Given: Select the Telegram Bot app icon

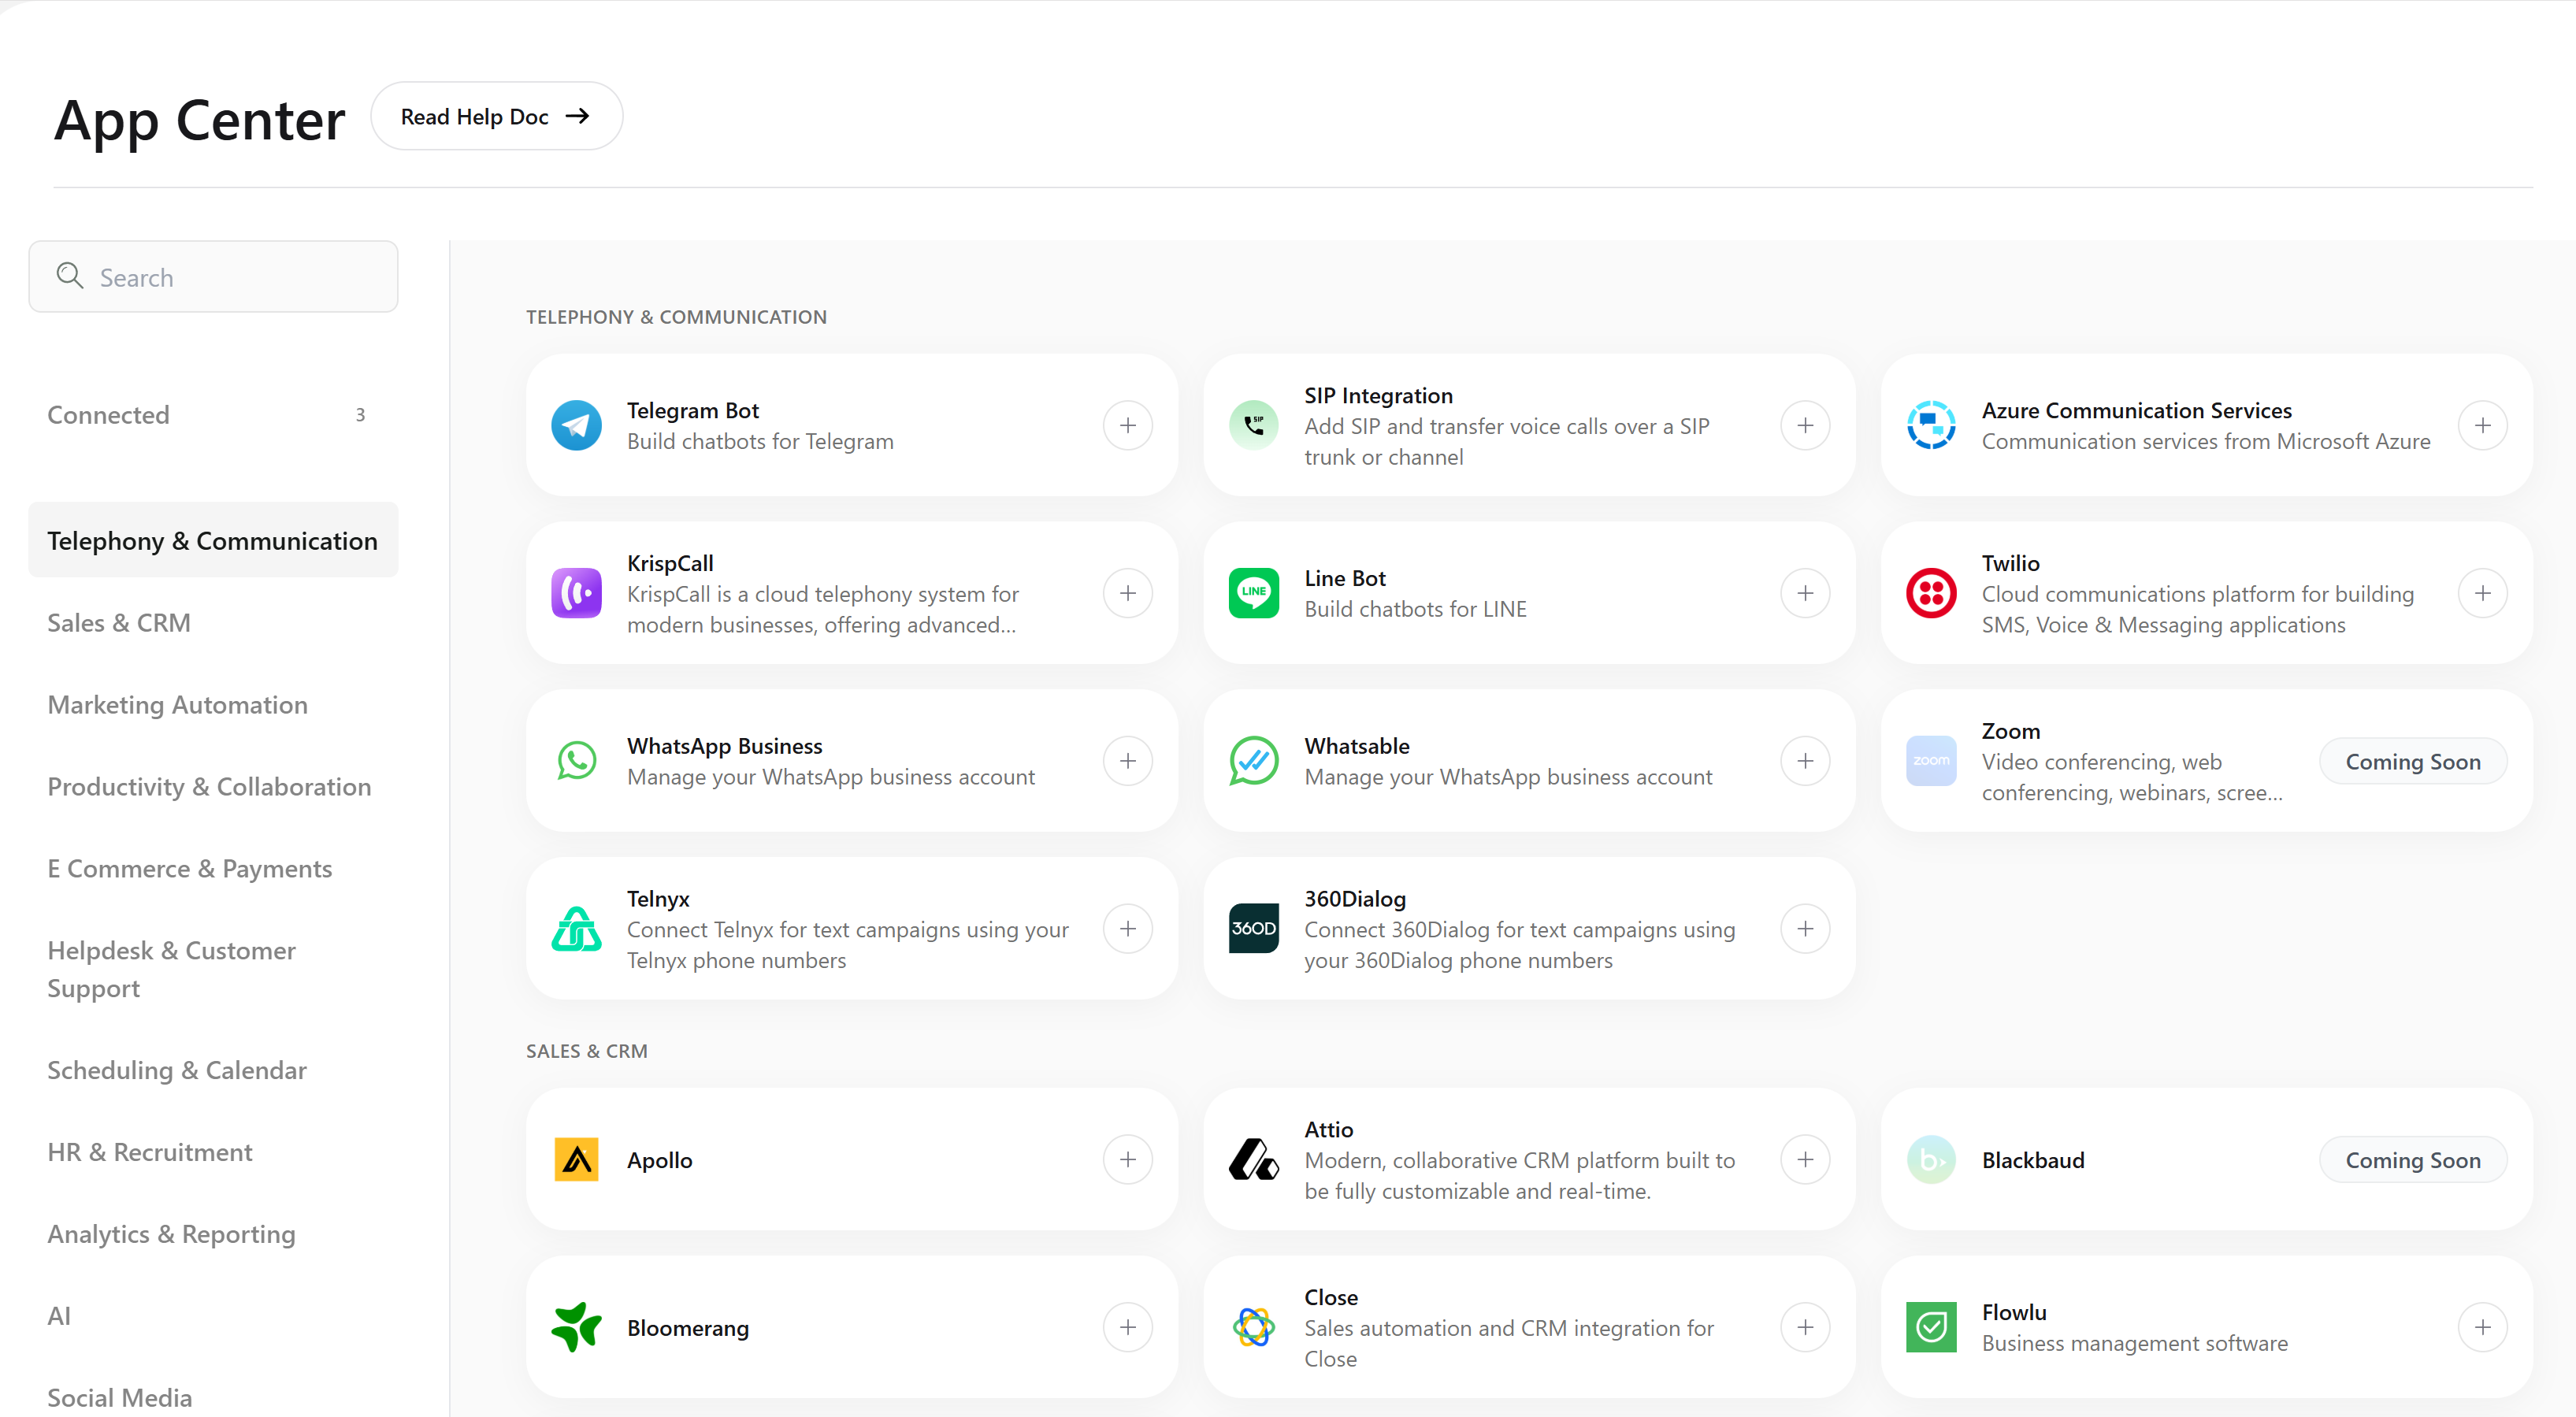Looking at the screenshot, I should (576, 424).
